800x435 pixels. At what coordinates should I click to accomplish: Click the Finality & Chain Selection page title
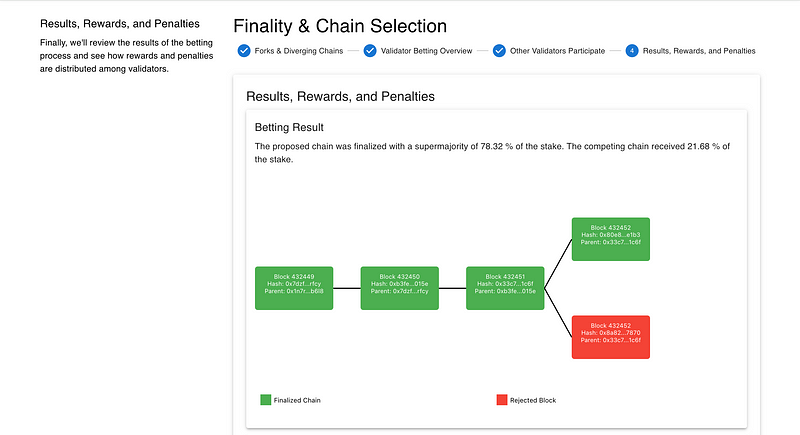coord(340,26)
